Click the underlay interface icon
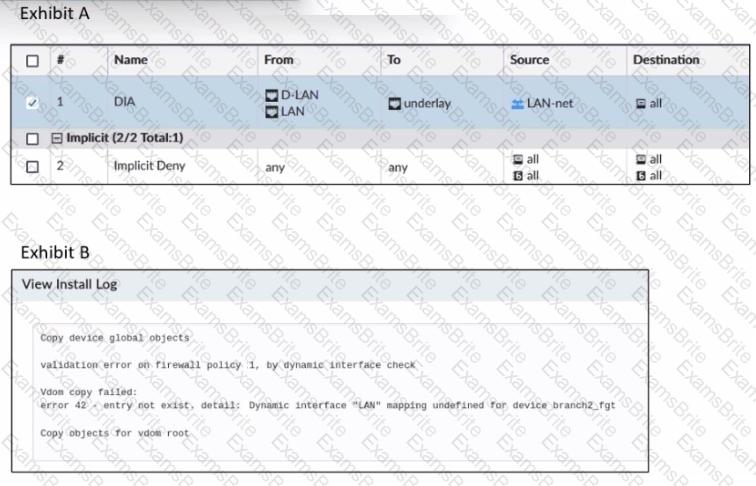This screenshot has height=486, width=756. click(x=394, y=103)
